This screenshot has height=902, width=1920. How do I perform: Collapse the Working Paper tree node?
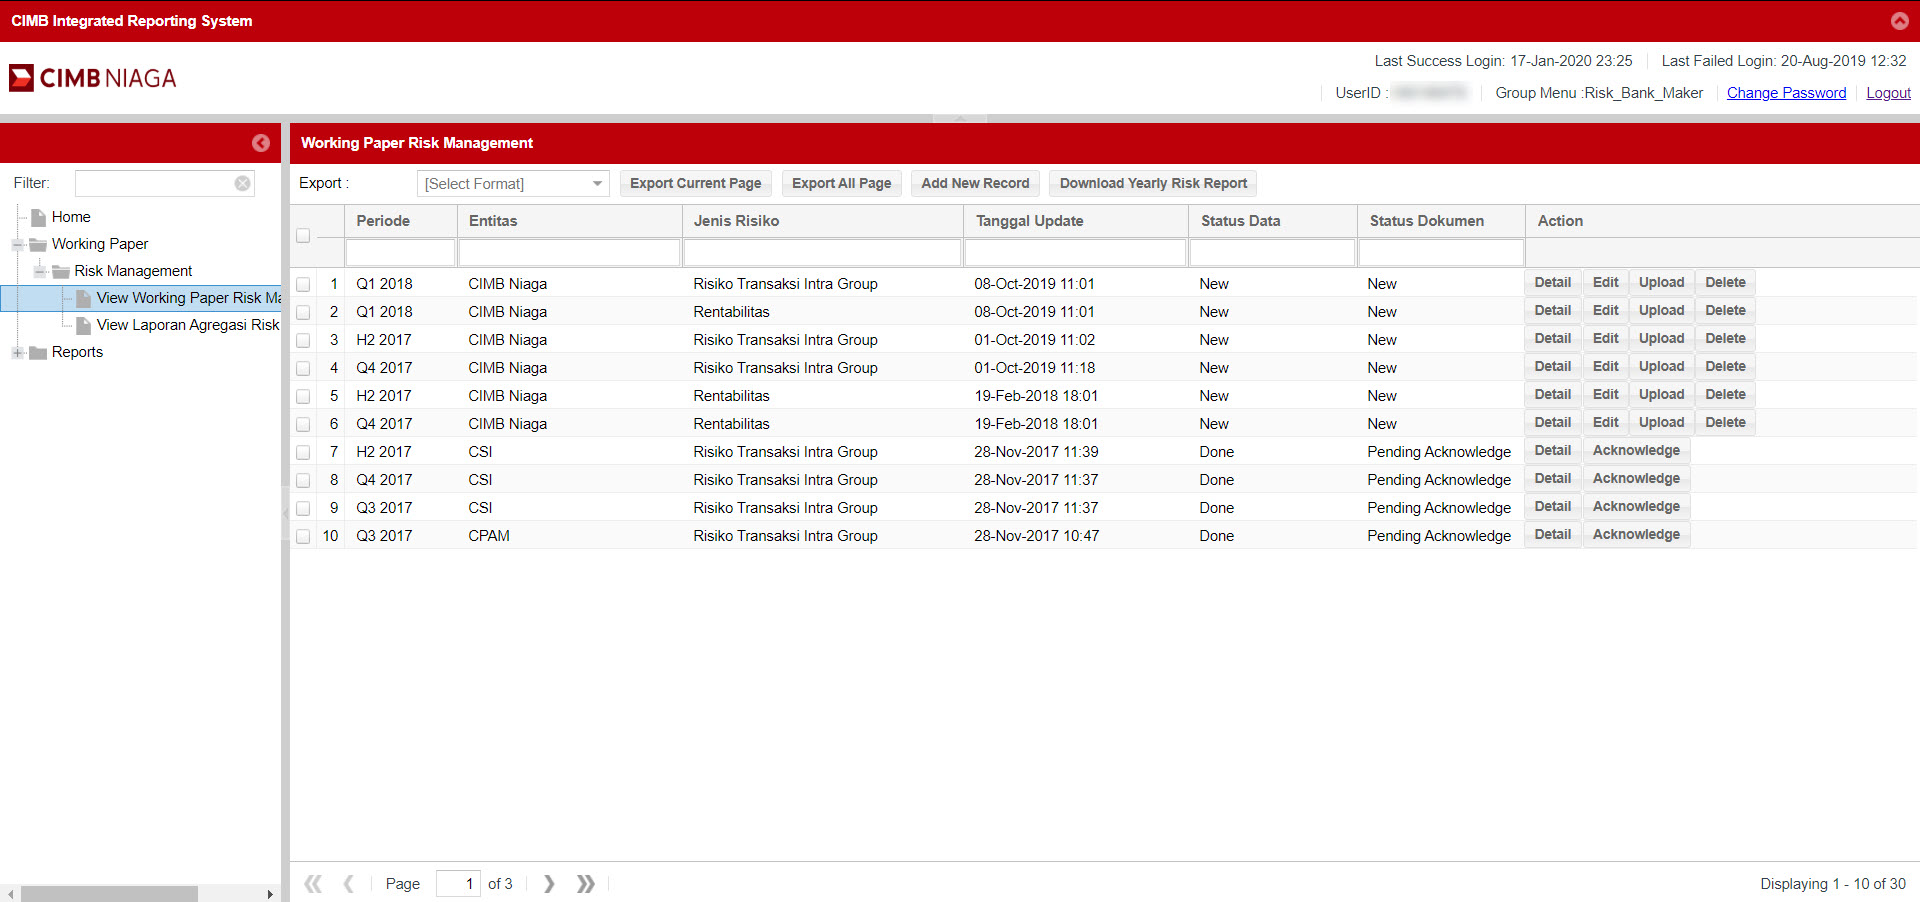click(18, 244)
